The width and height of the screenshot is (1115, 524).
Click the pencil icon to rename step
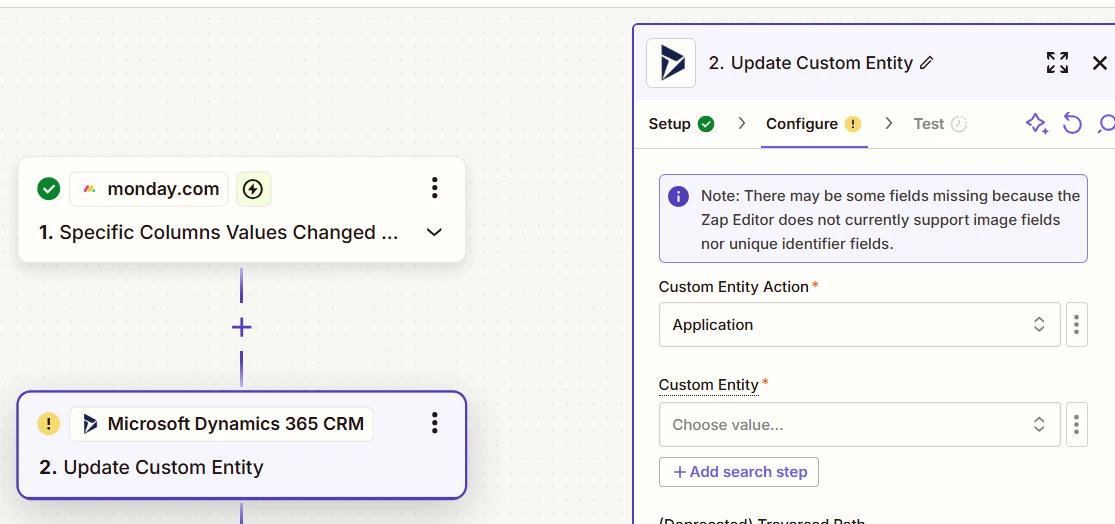[926, 63]
